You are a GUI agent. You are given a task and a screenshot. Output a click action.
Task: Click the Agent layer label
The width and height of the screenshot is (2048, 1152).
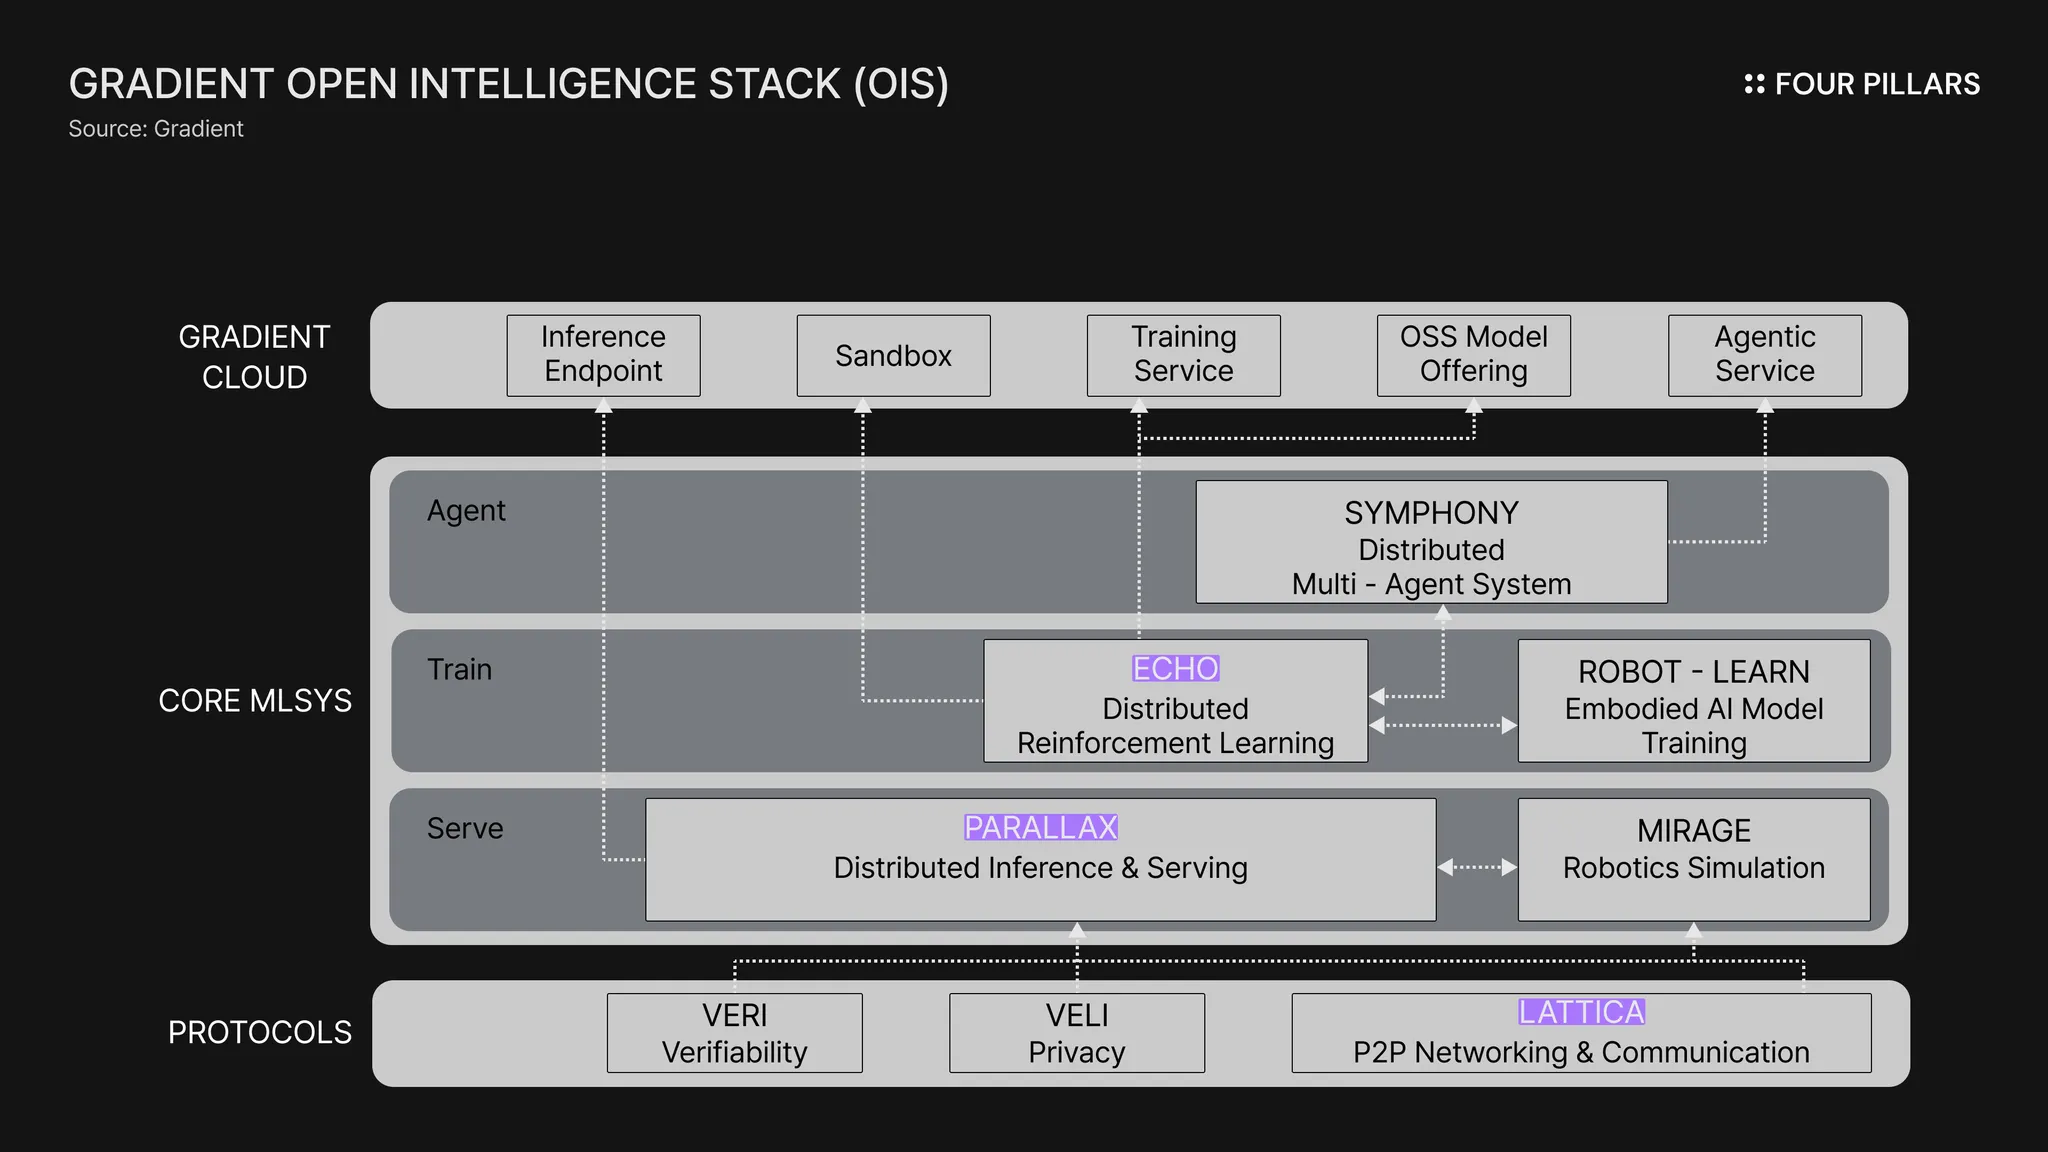(466, 511)
